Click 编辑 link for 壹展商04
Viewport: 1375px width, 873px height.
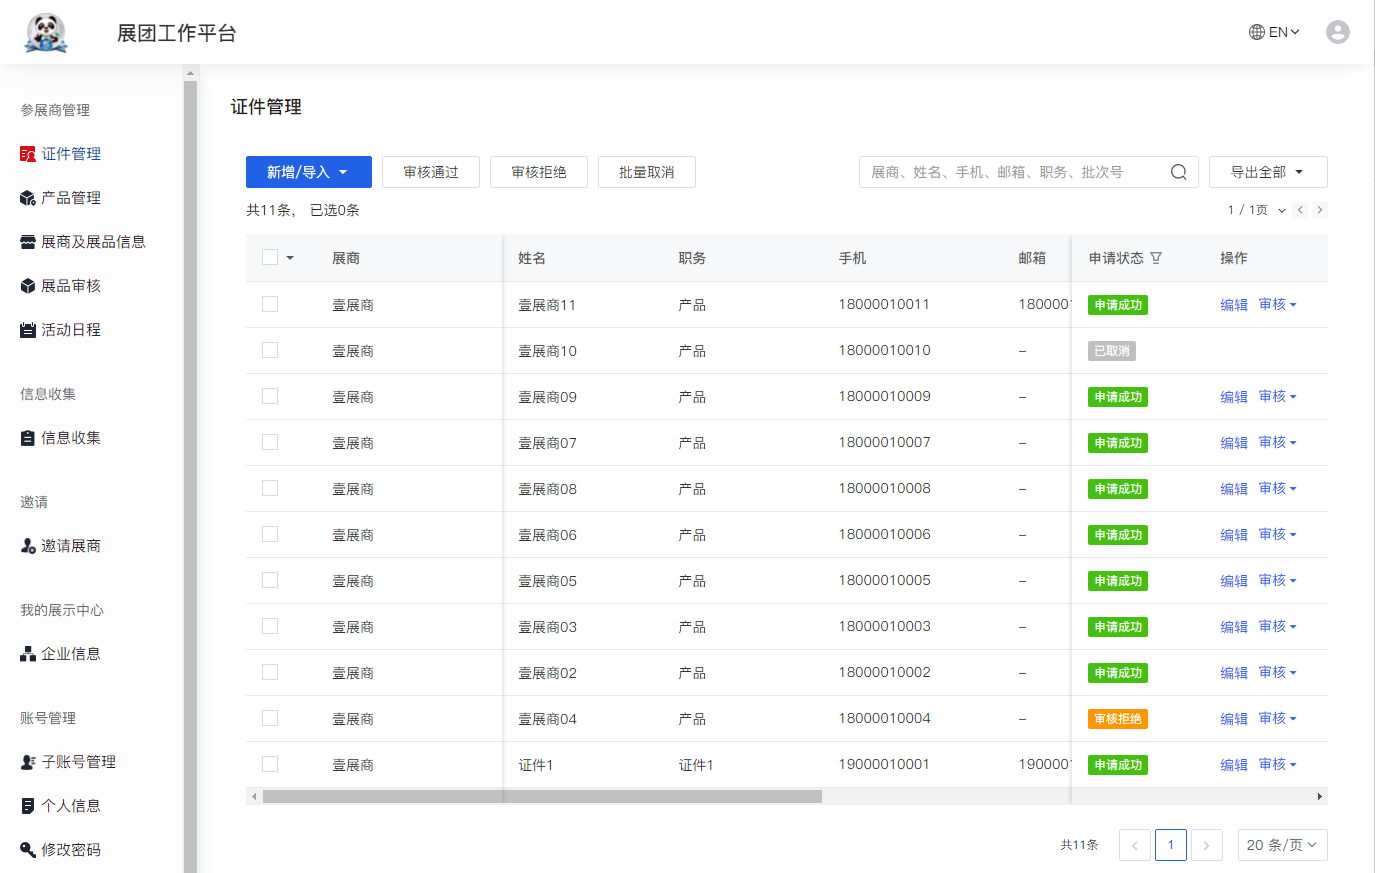click(1234, 719)
